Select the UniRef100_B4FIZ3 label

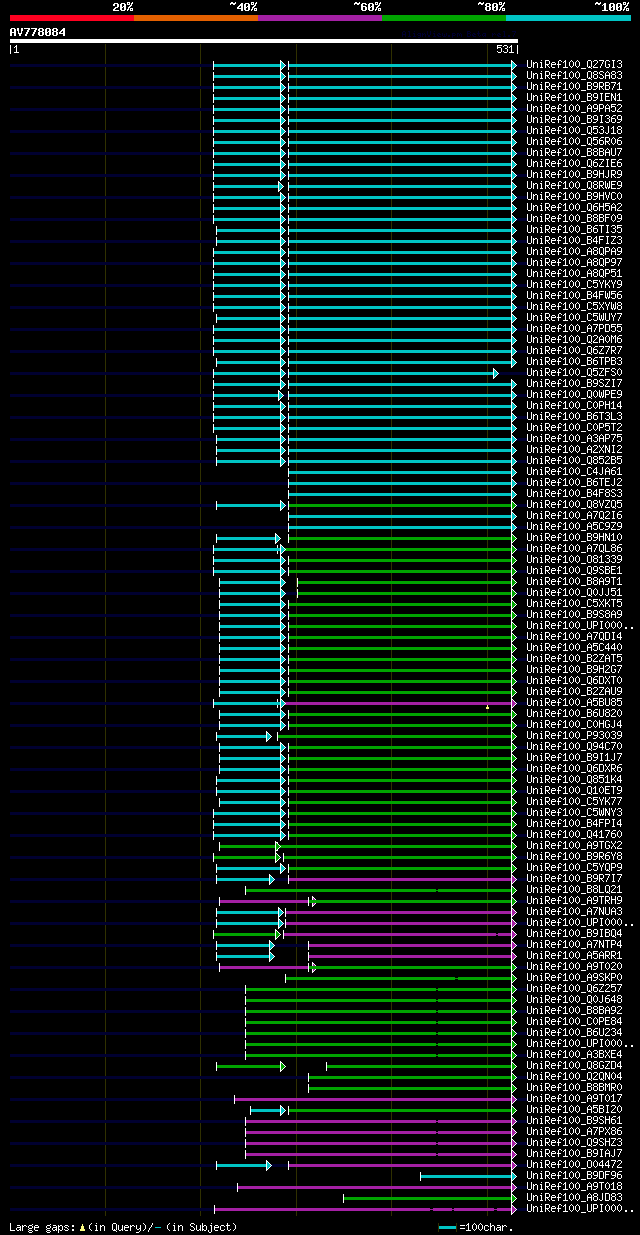574,240
